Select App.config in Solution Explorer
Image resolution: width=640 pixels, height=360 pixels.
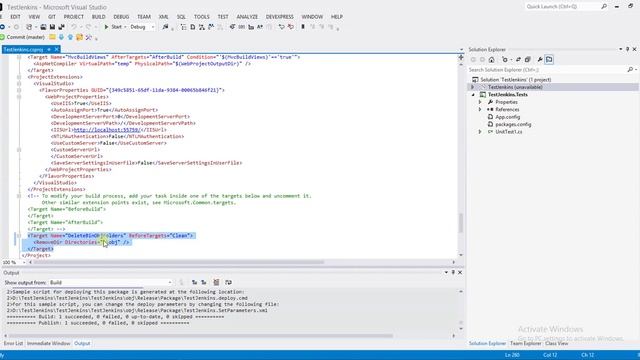[507, 117]
